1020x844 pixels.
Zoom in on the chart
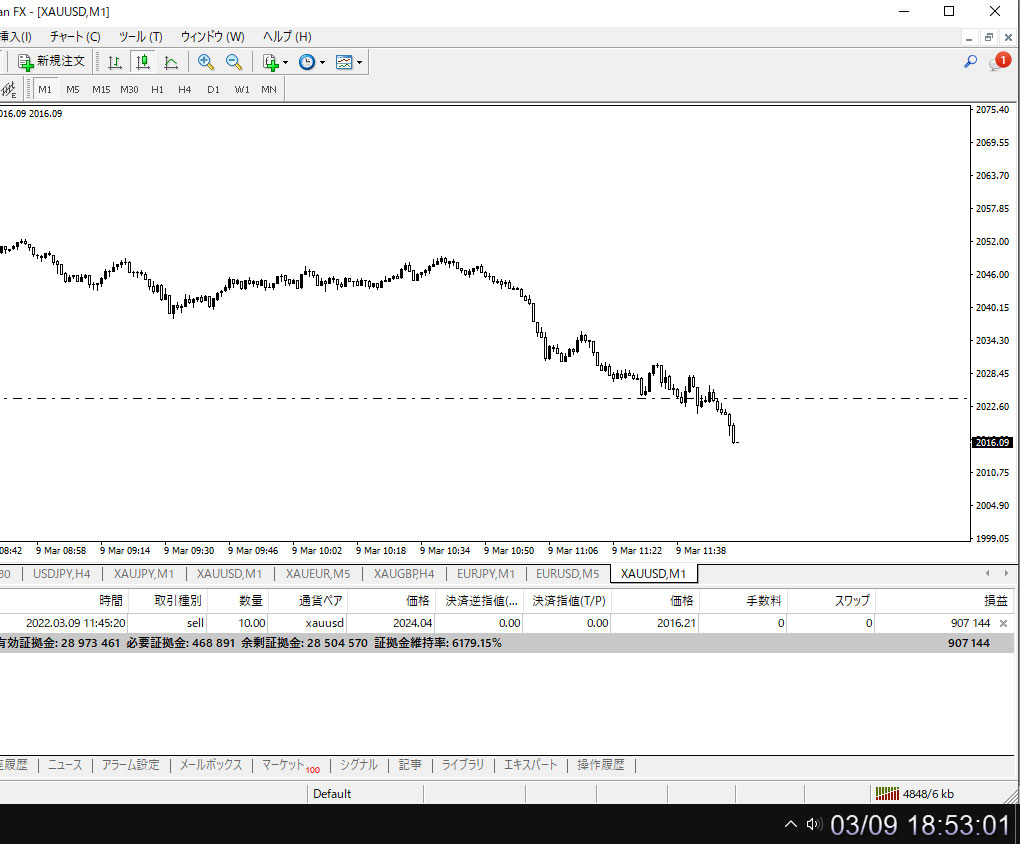tap(206, 62)
